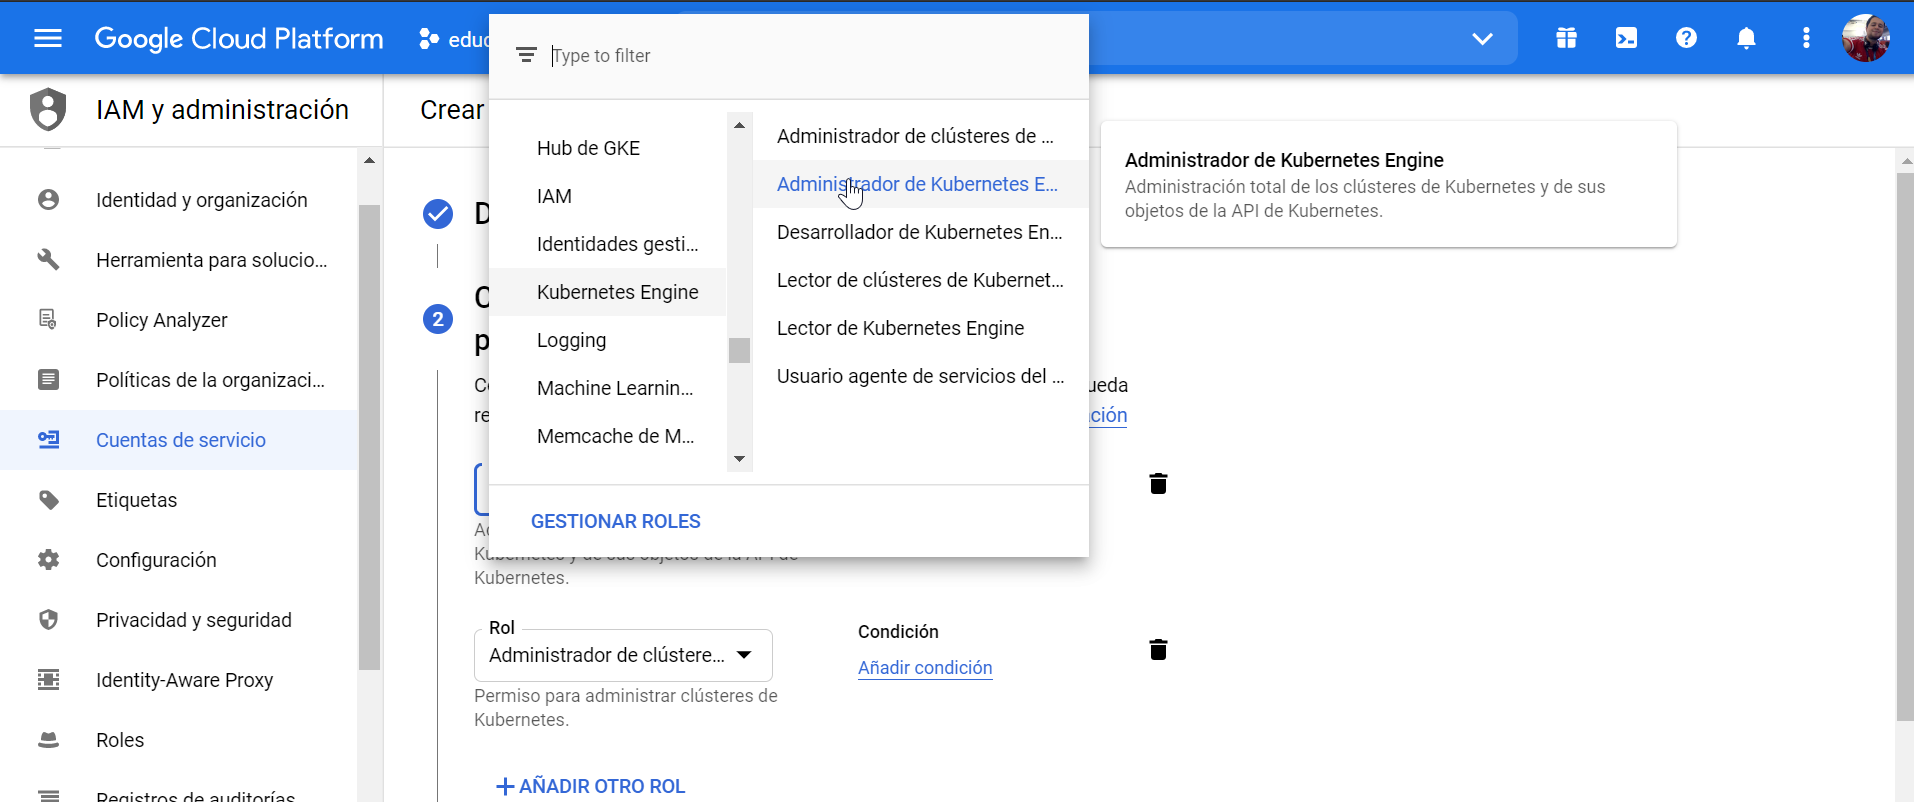Click the Políticas de la organización icon
The image size is (1914, 802).
coord(48,380)
